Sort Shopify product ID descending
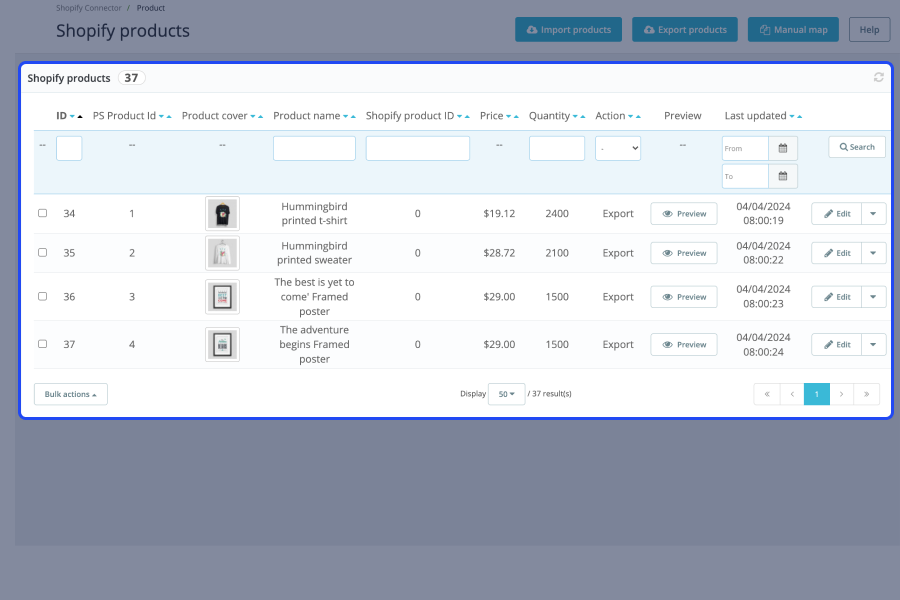This screenshot has width=900, height=600. pos(460,117)
